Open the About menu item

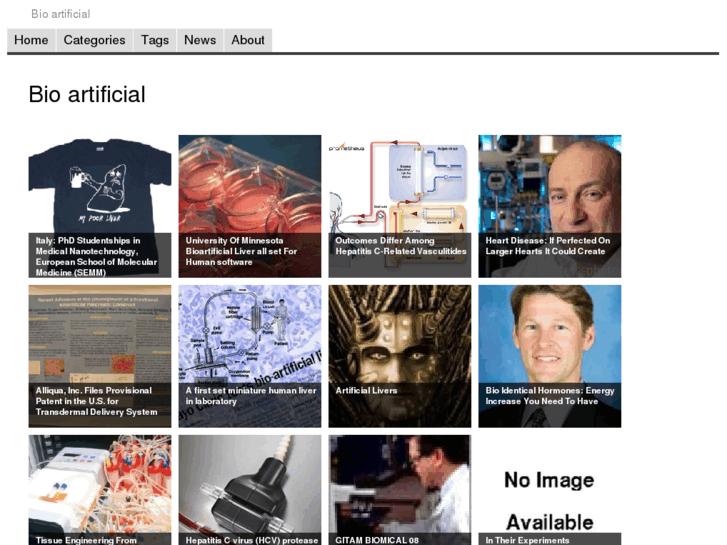(248, 40)
